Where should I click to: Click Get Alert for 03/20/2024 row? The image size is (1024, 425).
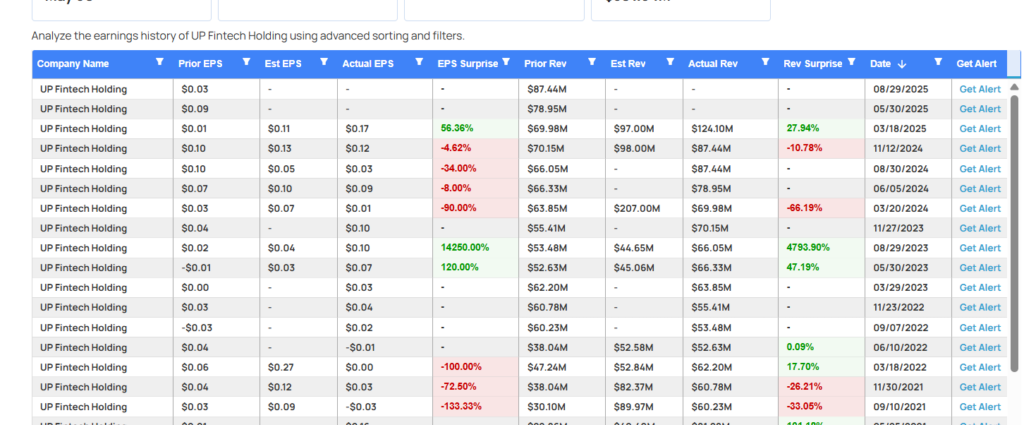(x=980, y=208)
